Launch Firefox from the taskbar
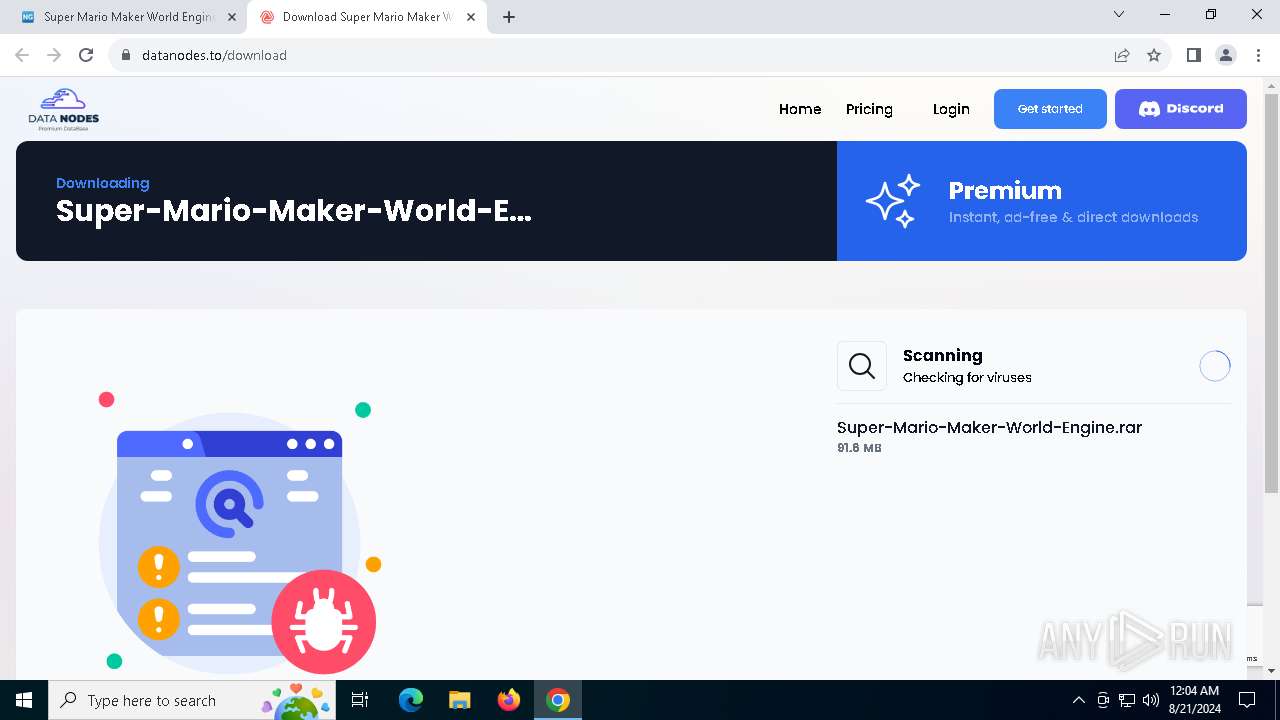The width and height of the screenshot is (1280, 720). 509,700
